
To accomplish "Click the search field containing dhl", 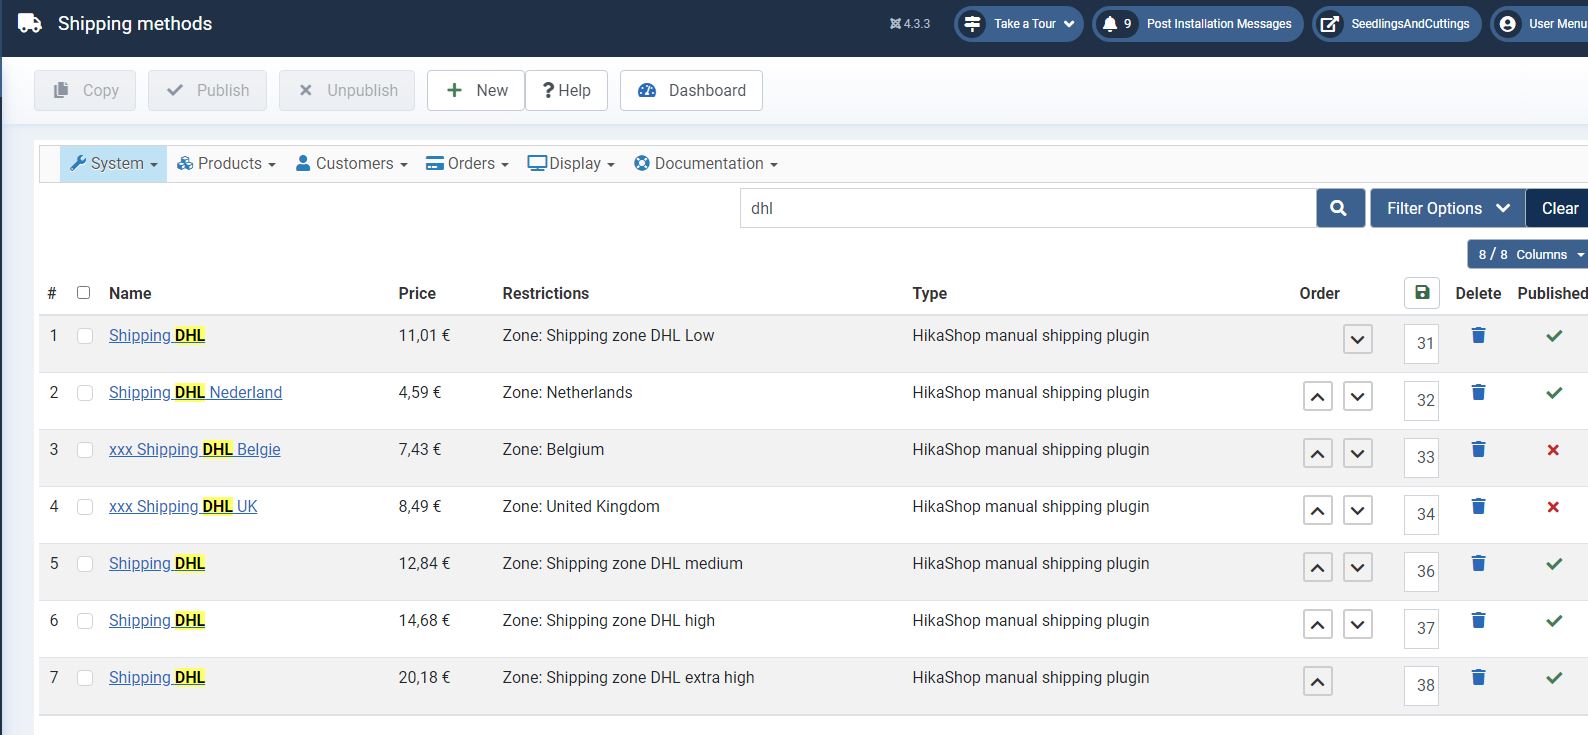I will [x=1027, y=208].
